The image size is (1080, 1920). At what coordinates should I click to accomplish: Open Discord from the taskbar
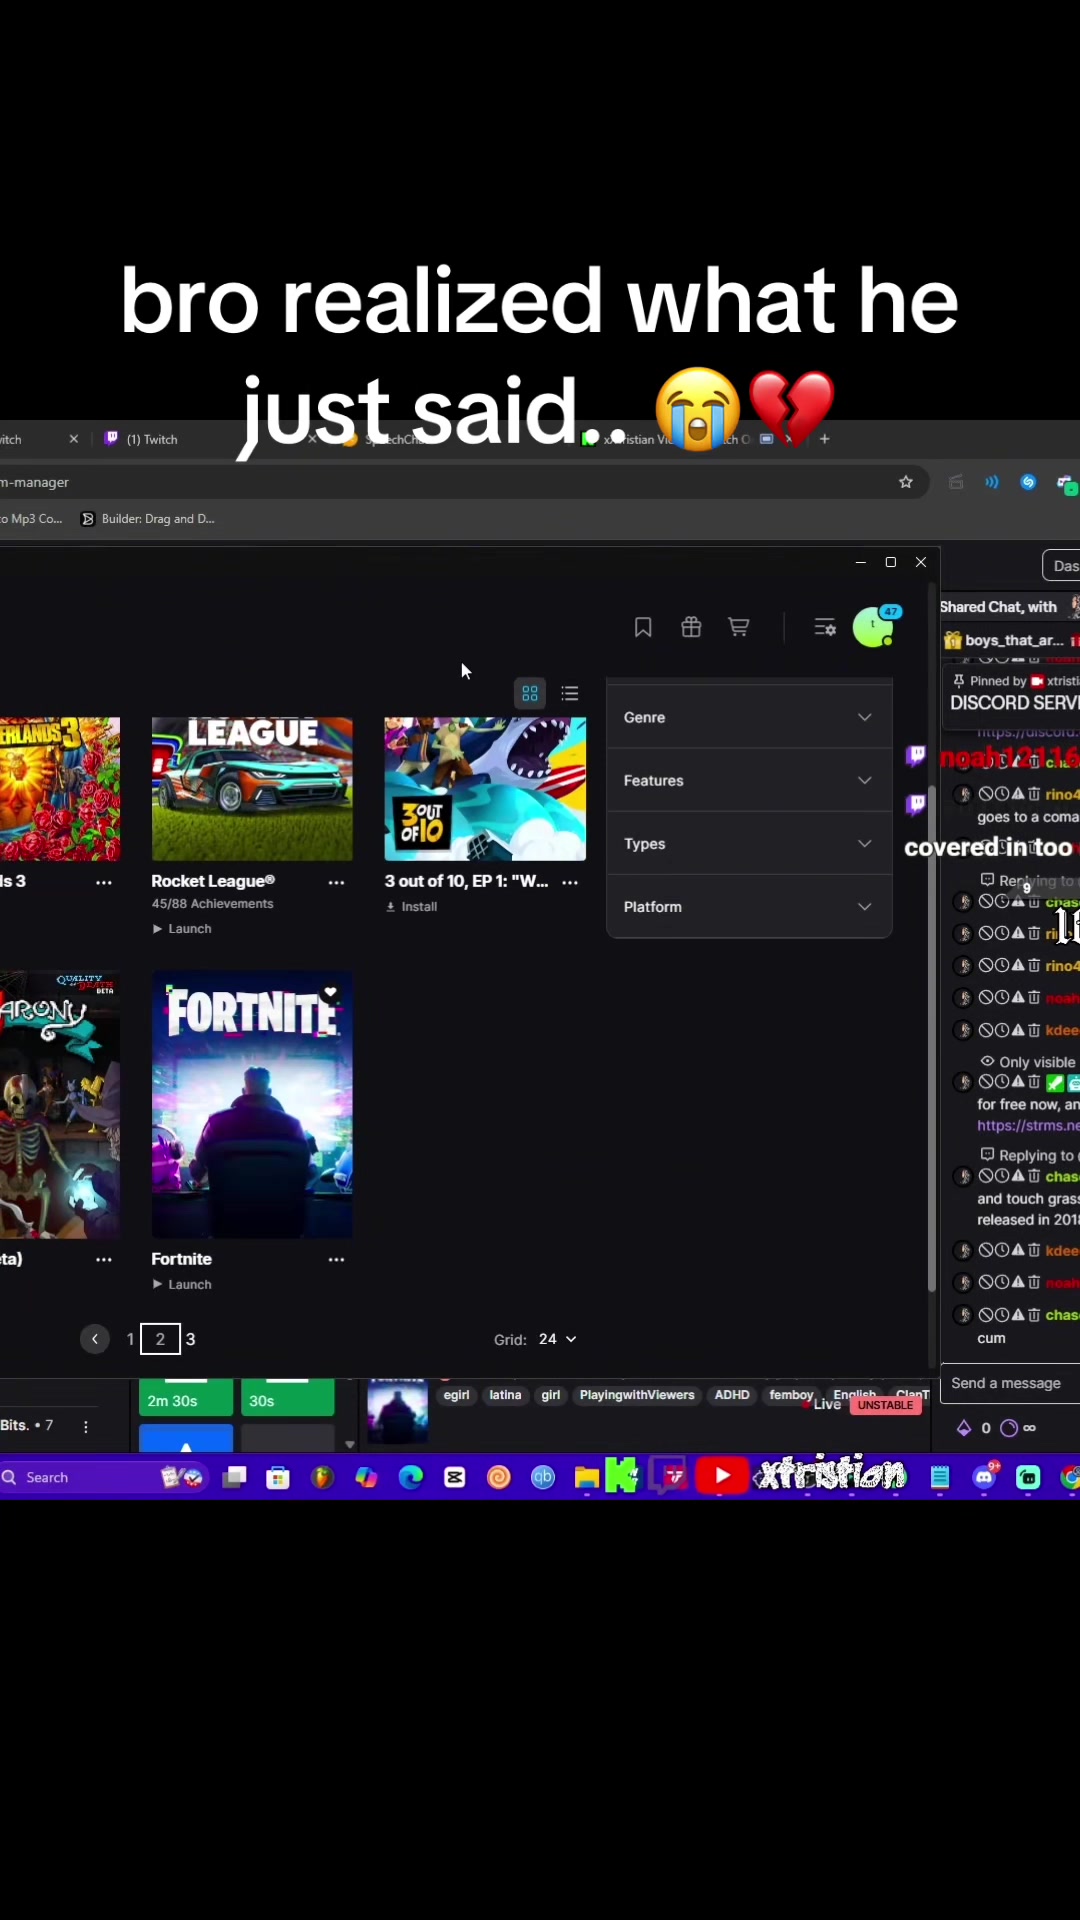tap(984, 1477)
